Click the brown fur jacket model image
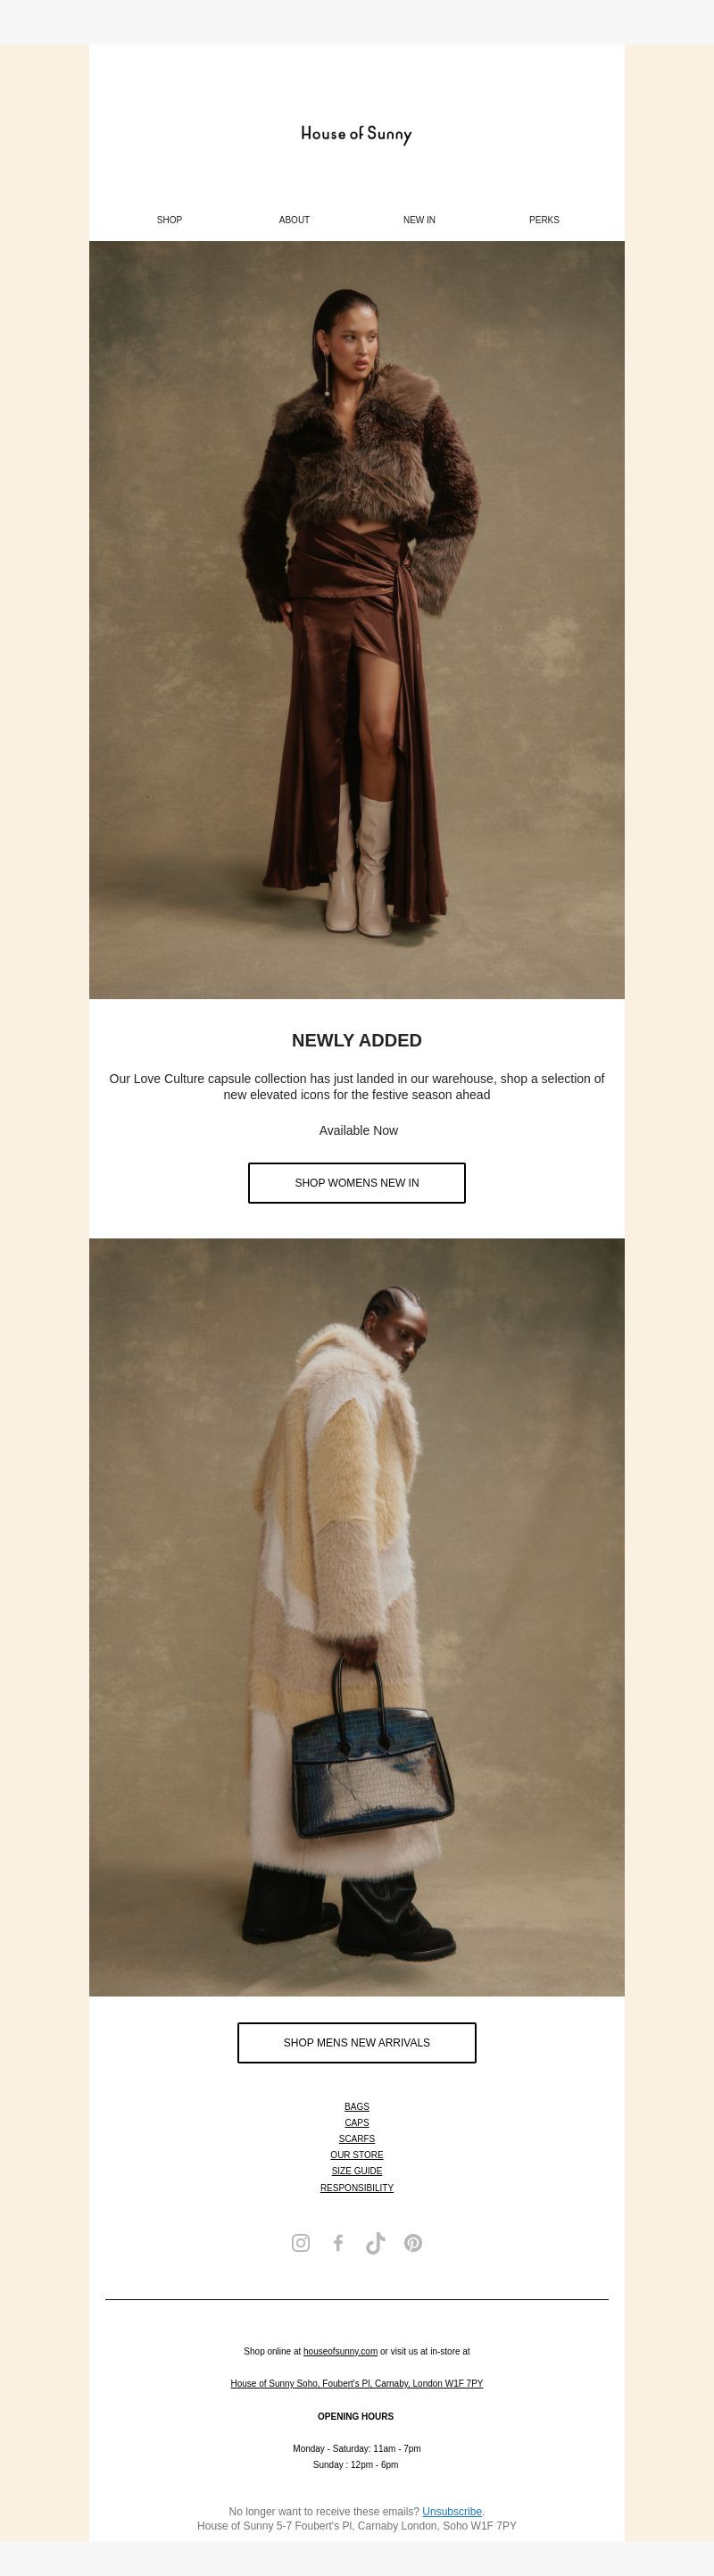Viewport: 714px width, 2576px height. coord(357,620)
